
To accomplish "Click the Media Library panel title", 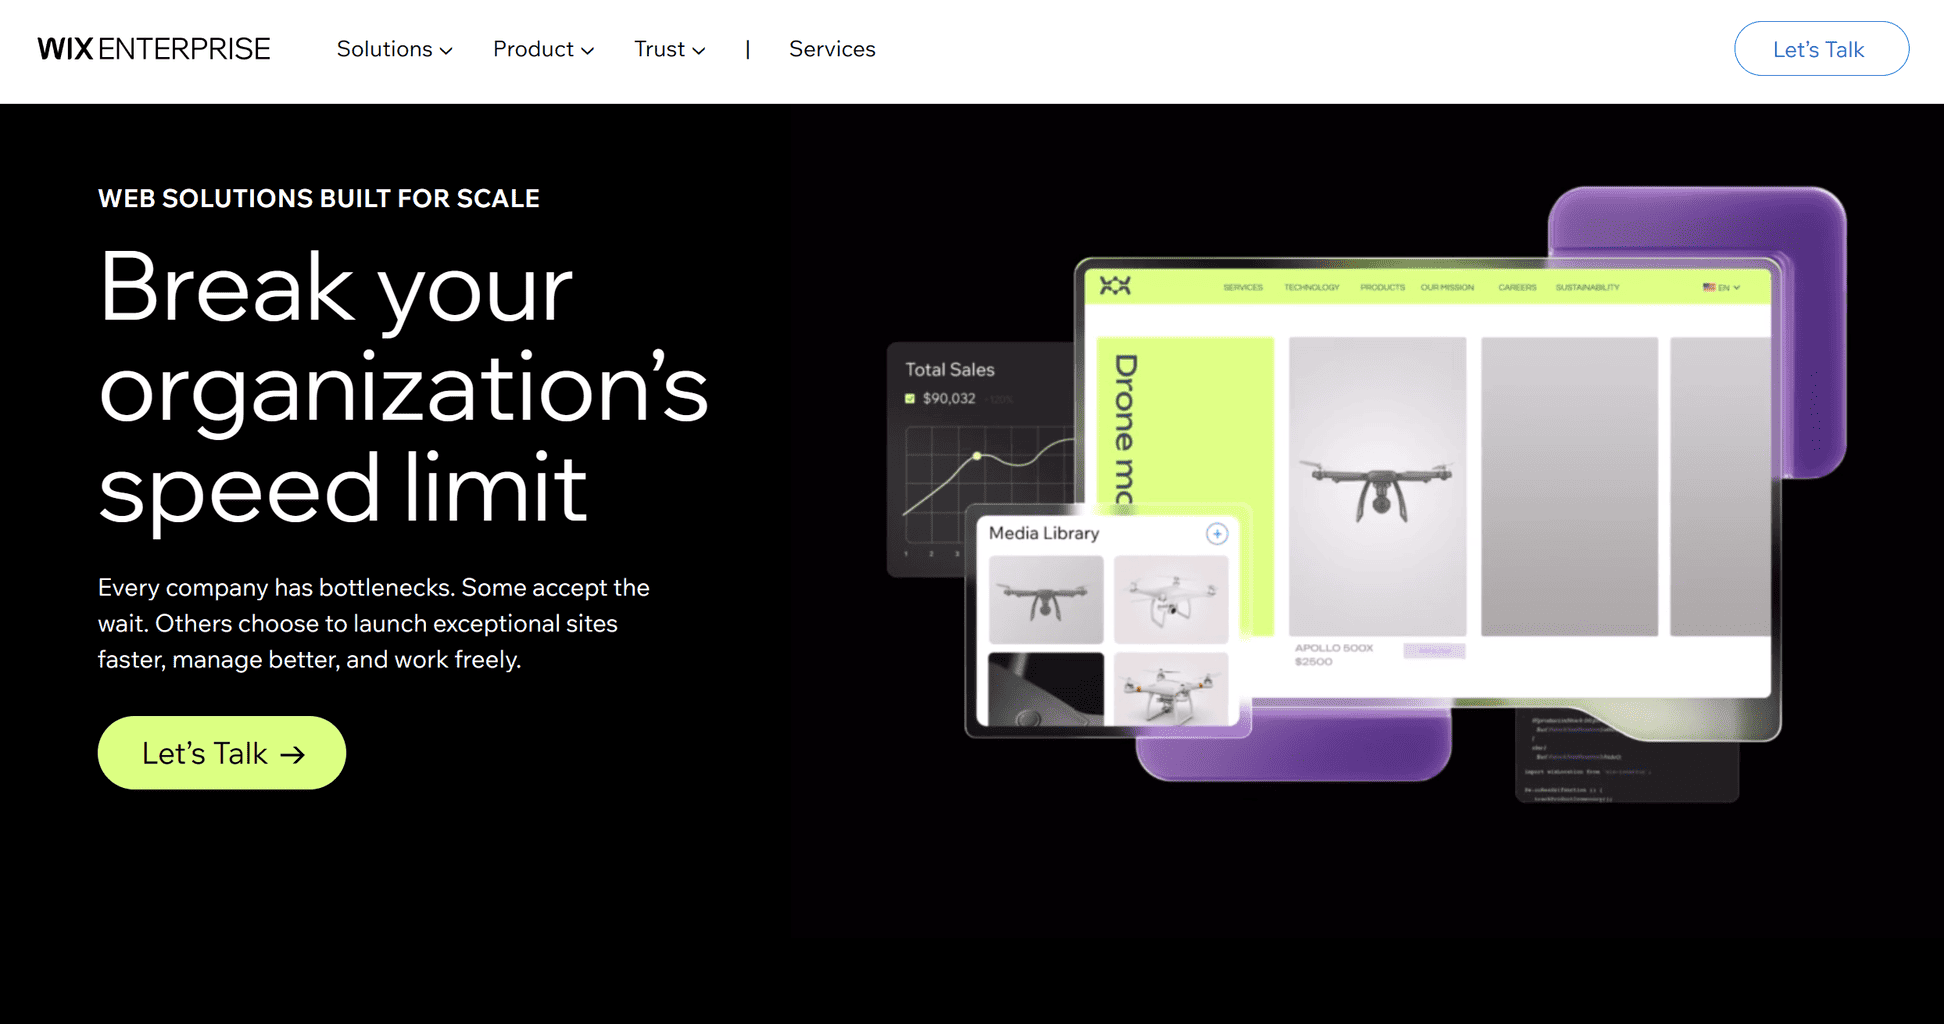I will coord(1044,533).
